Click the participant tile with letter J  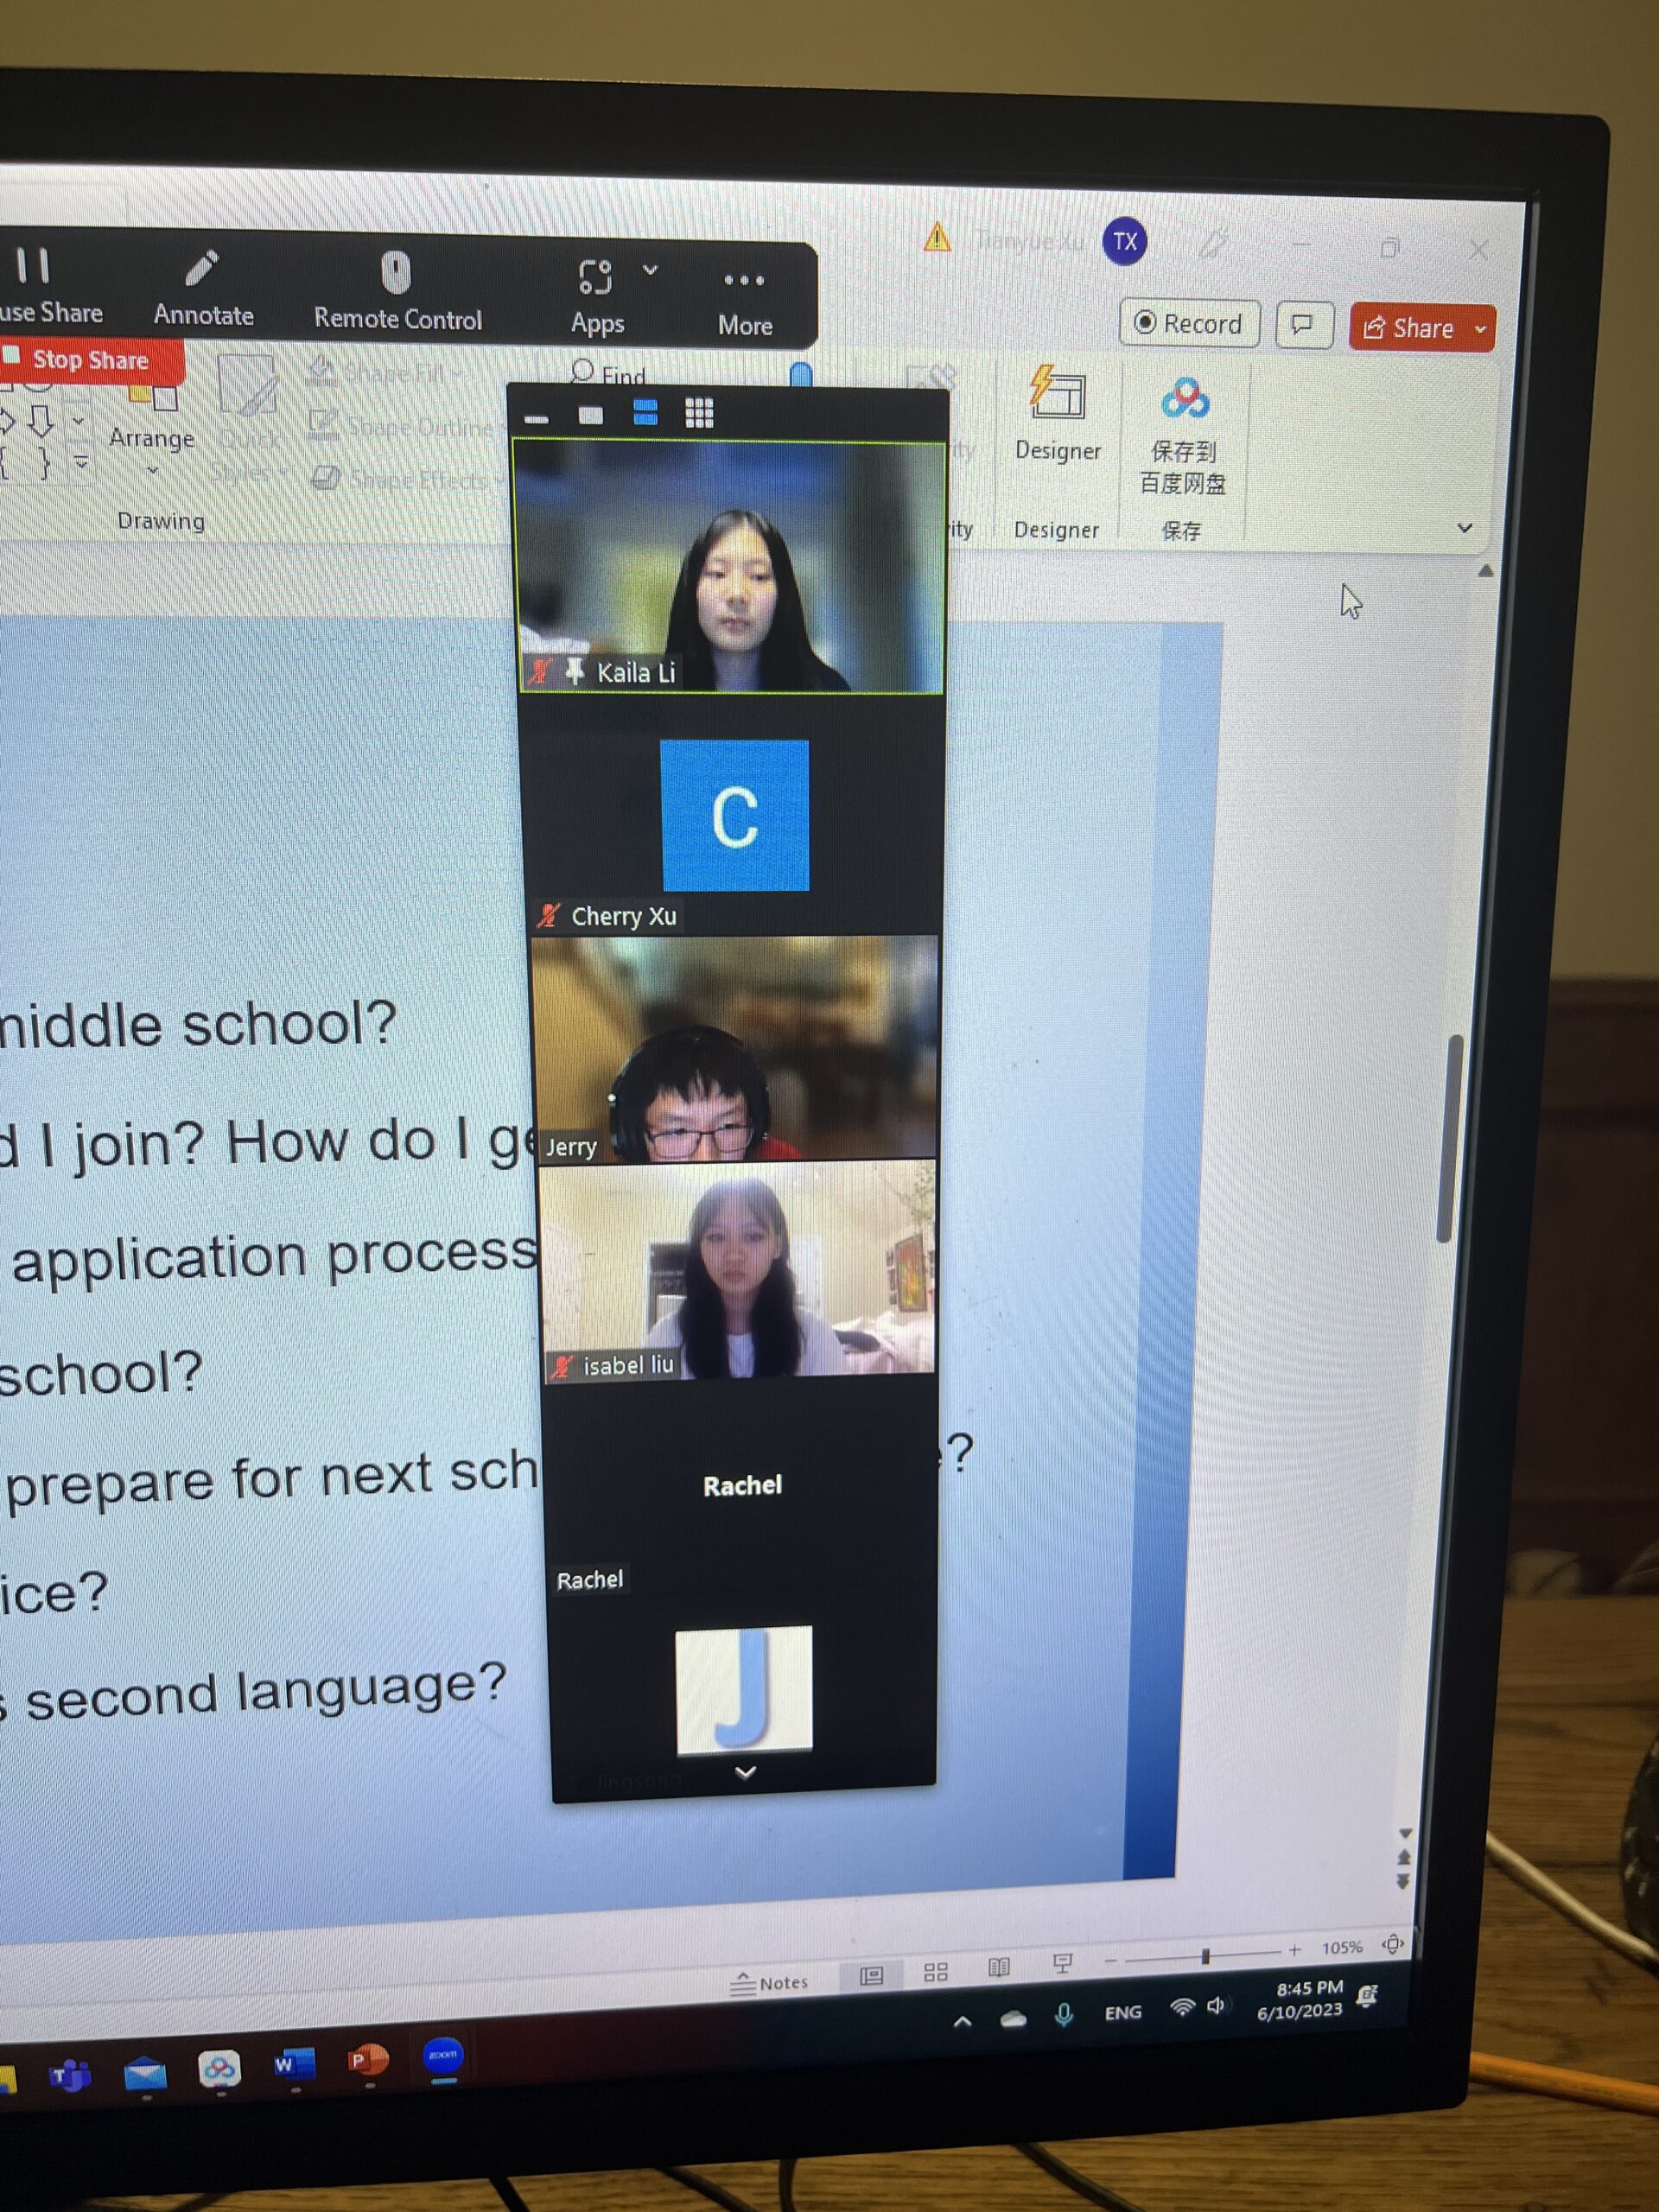pos(744,1689)
